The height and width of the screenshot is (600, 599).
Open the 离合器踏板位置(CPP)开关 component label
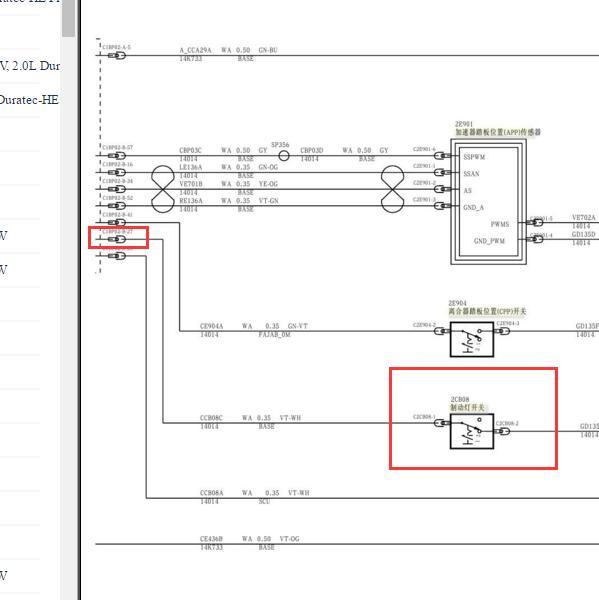click(x=487, y=311)
